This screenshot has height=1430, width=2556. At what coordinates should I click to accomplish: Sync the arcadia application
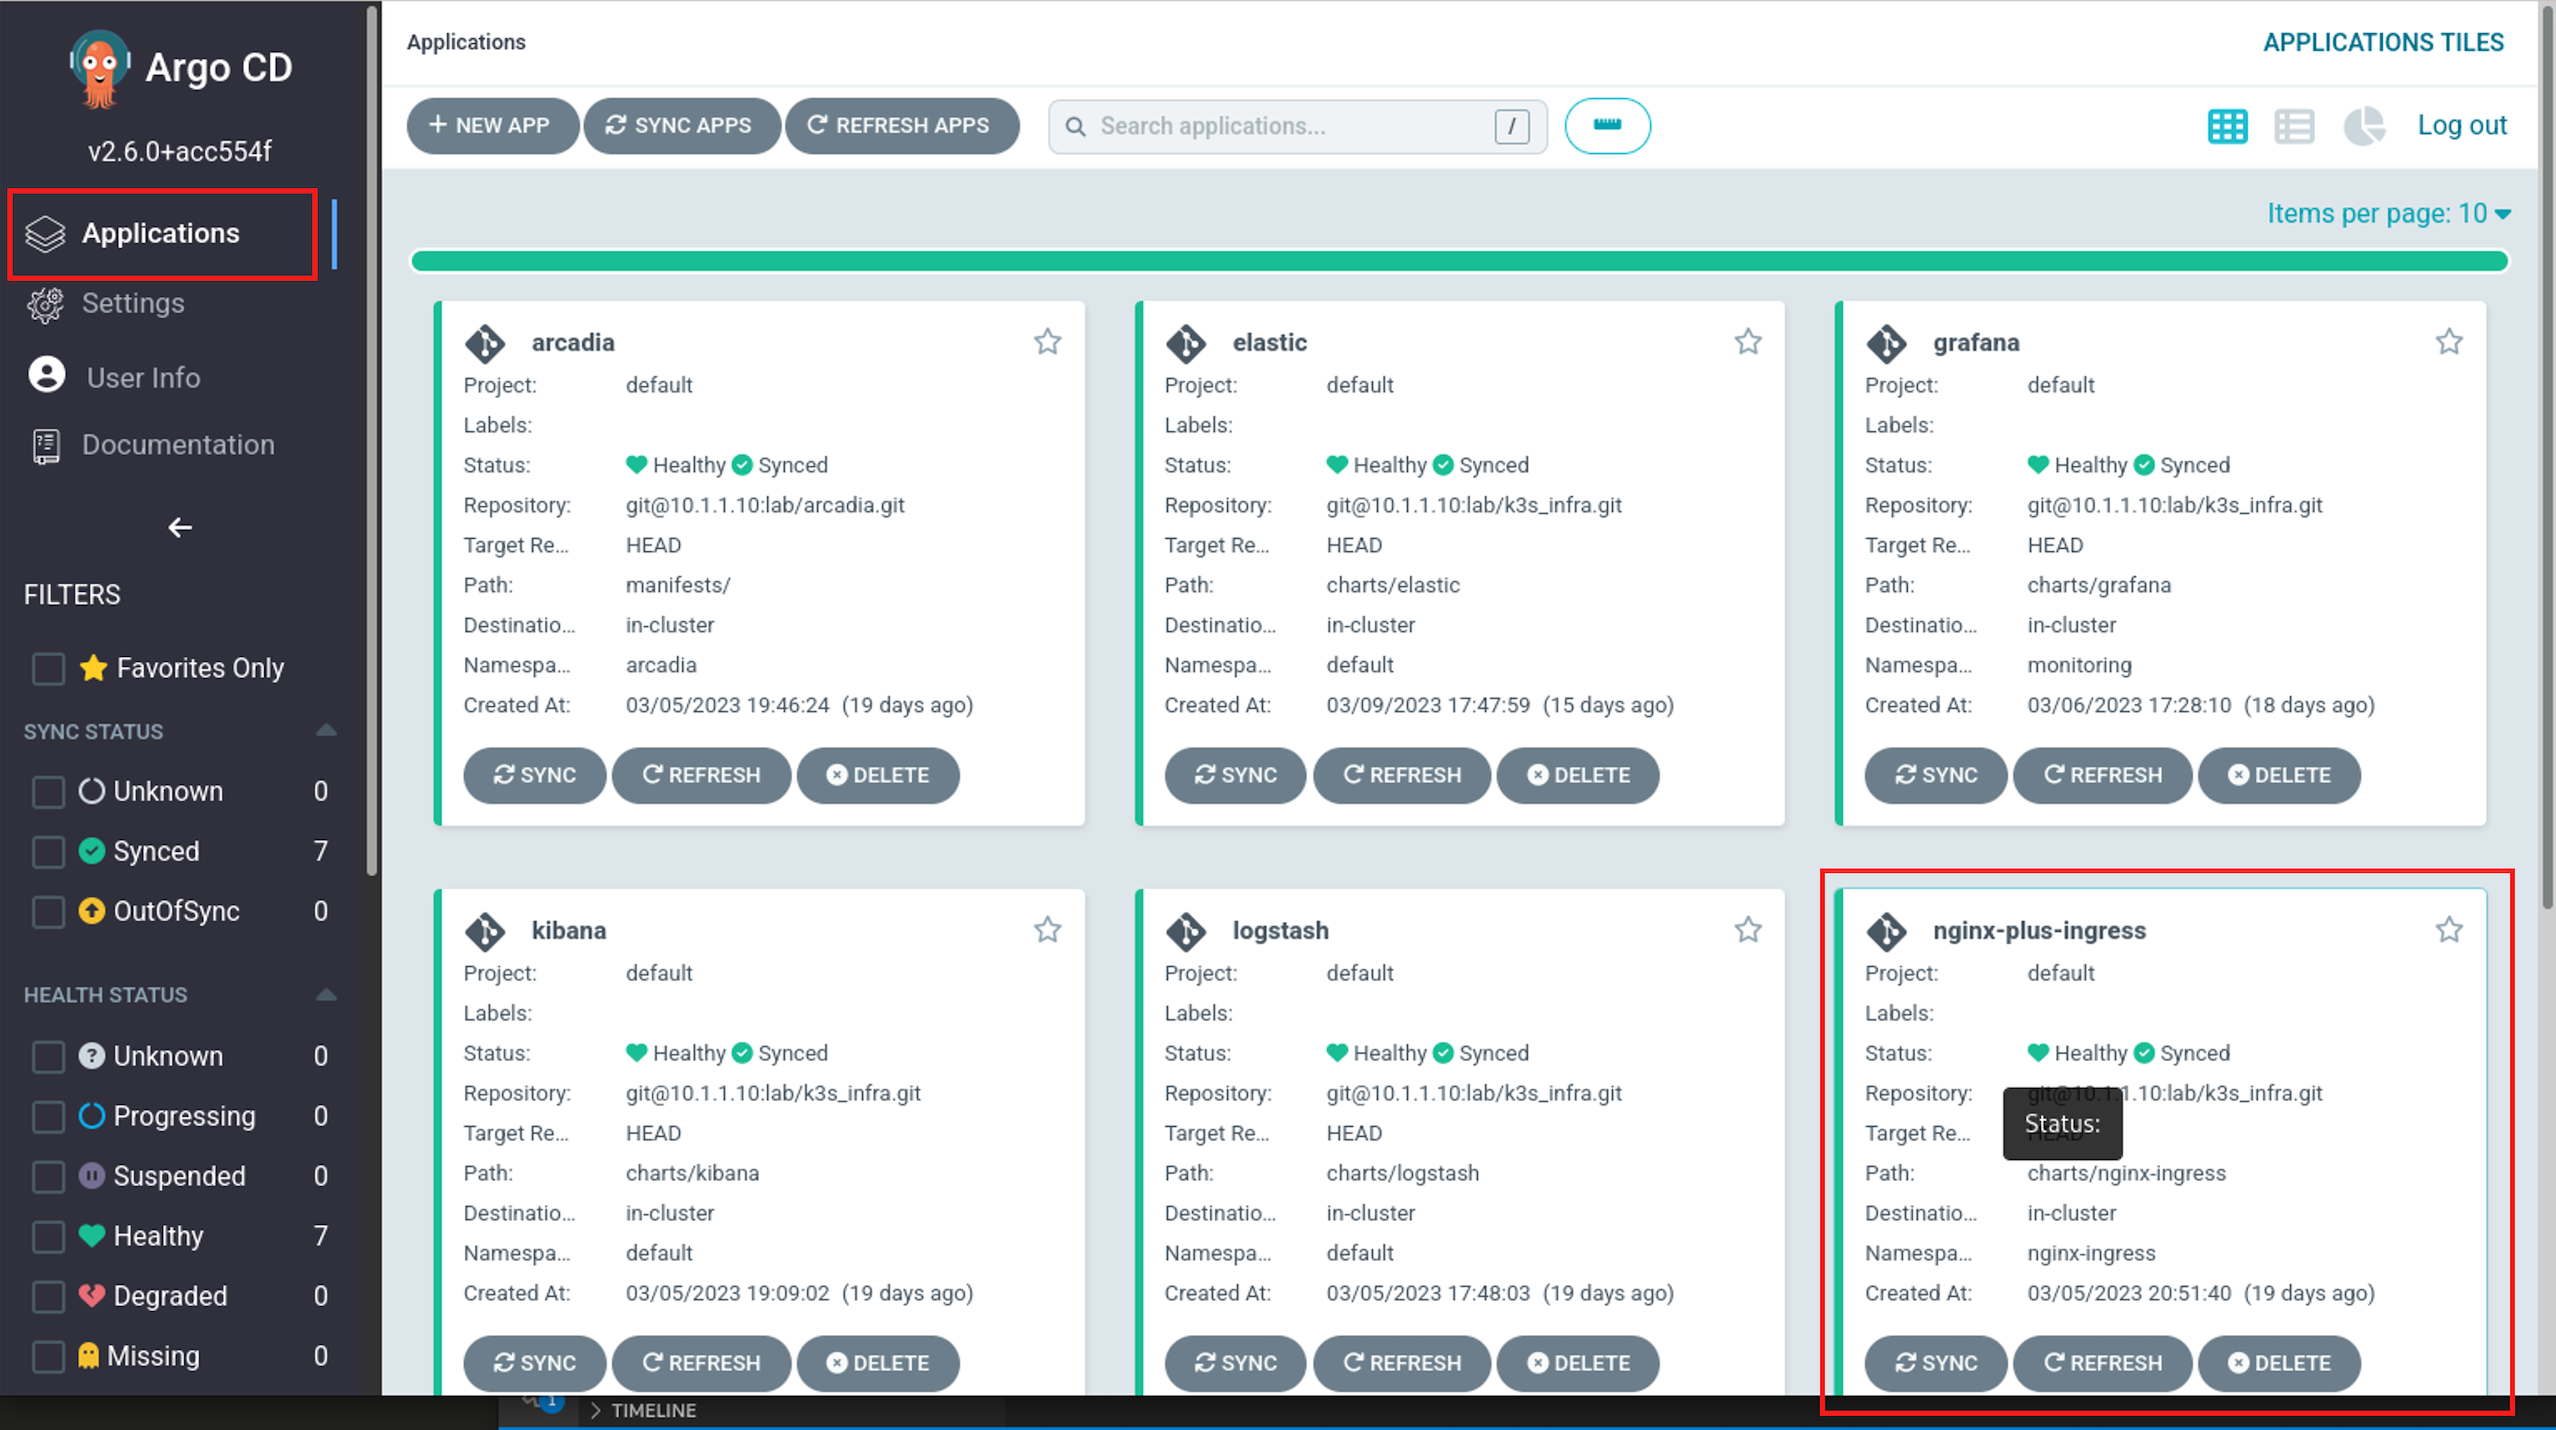click(x=534, y=775)
